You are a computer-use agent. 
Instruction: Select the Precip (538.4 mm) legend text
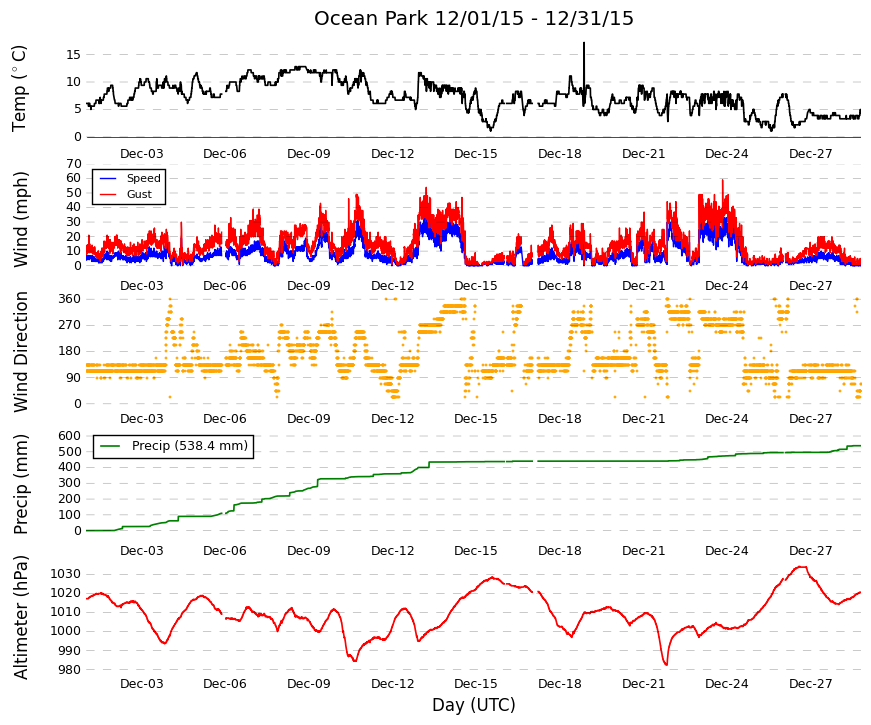pyautogui.click(x=190, y=446)
